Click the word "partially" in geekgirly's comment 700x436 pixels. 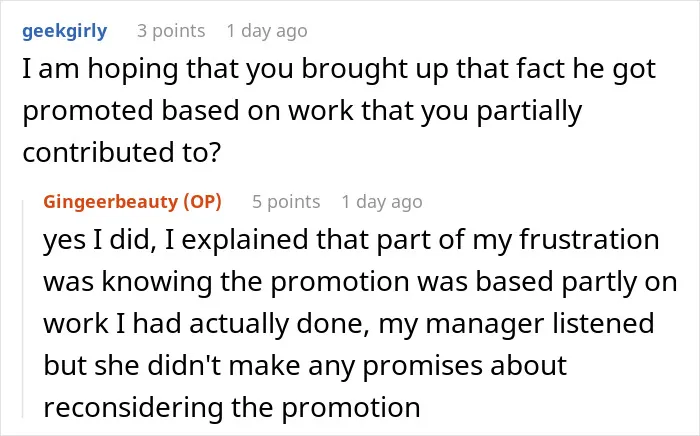pyautogui.click(x=529, y=112)
